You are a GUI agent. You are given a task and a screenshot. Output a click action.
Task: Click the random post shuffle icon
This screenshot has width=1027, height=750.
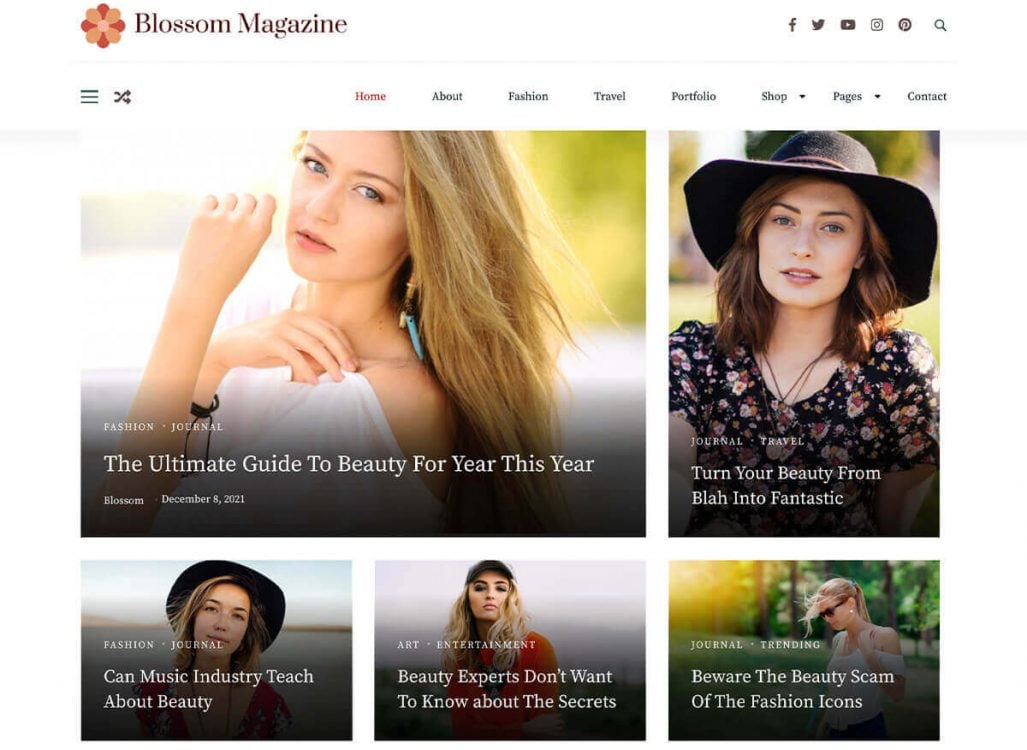coord(122,96)
